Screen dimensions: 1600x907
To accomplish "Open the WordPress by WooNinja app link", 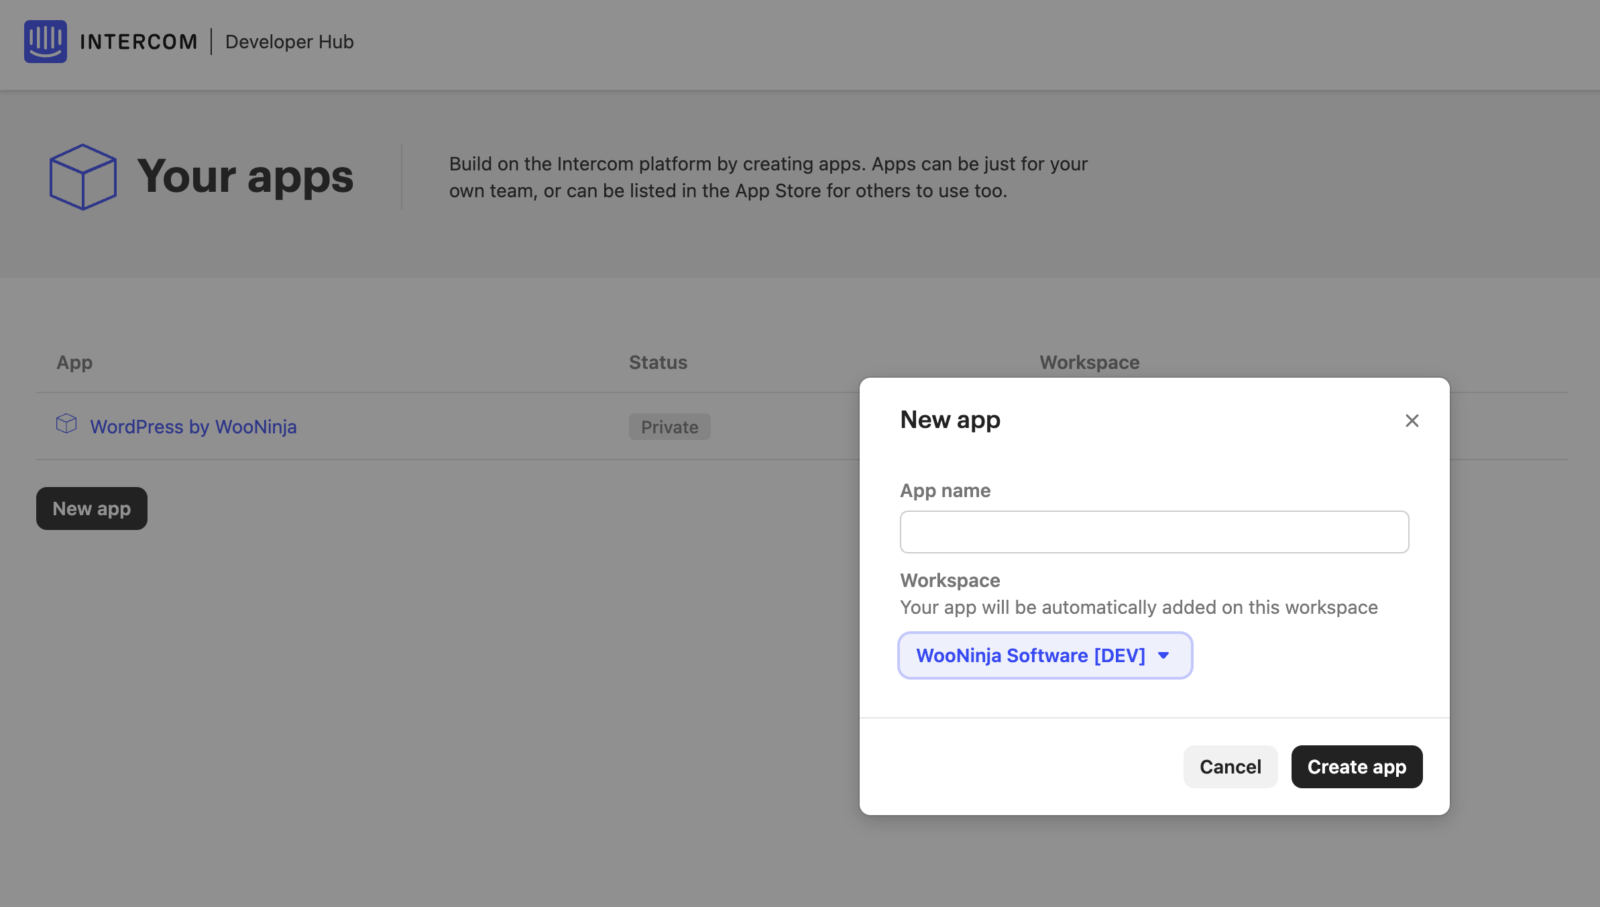I will pos(193,427).
